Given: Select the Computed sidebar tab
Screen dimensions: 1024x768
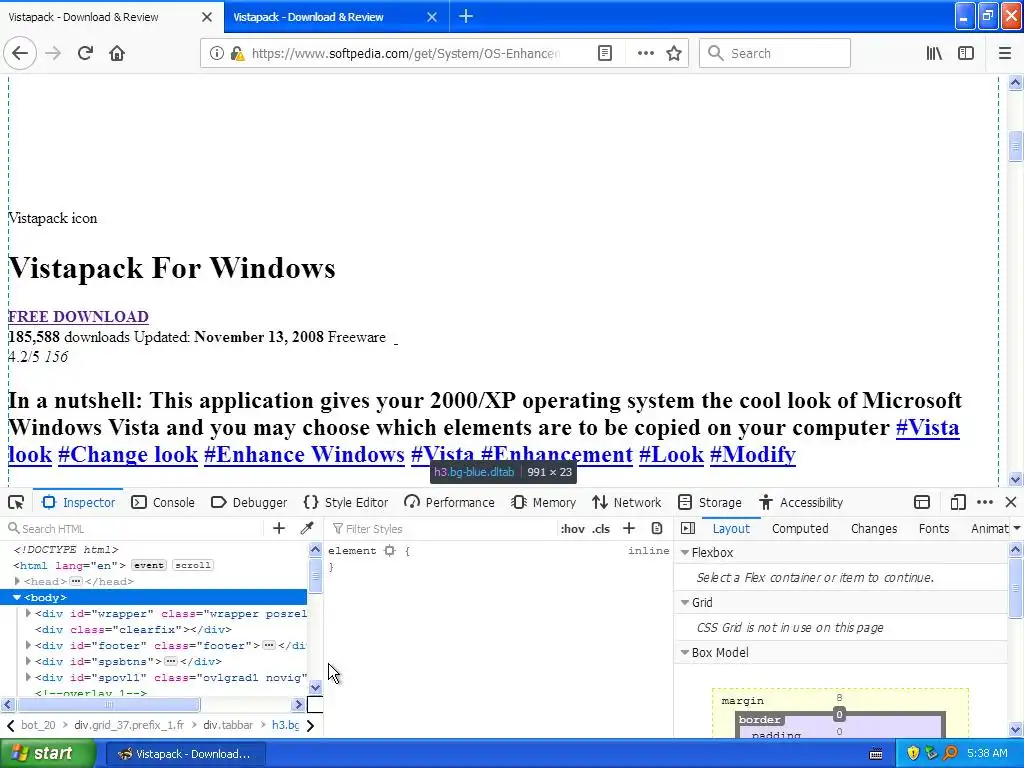Looking at the screenshot, I should click(x=800, y=528).
